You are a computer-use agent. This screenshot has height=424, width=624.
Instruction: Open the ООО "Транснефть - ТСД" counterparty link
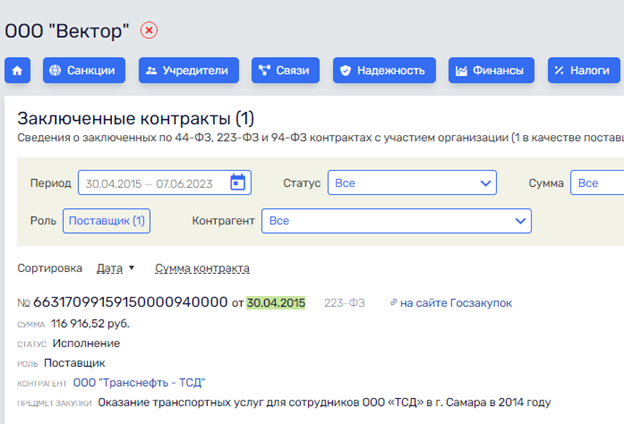pyautogui.click(x=139, y=383)
